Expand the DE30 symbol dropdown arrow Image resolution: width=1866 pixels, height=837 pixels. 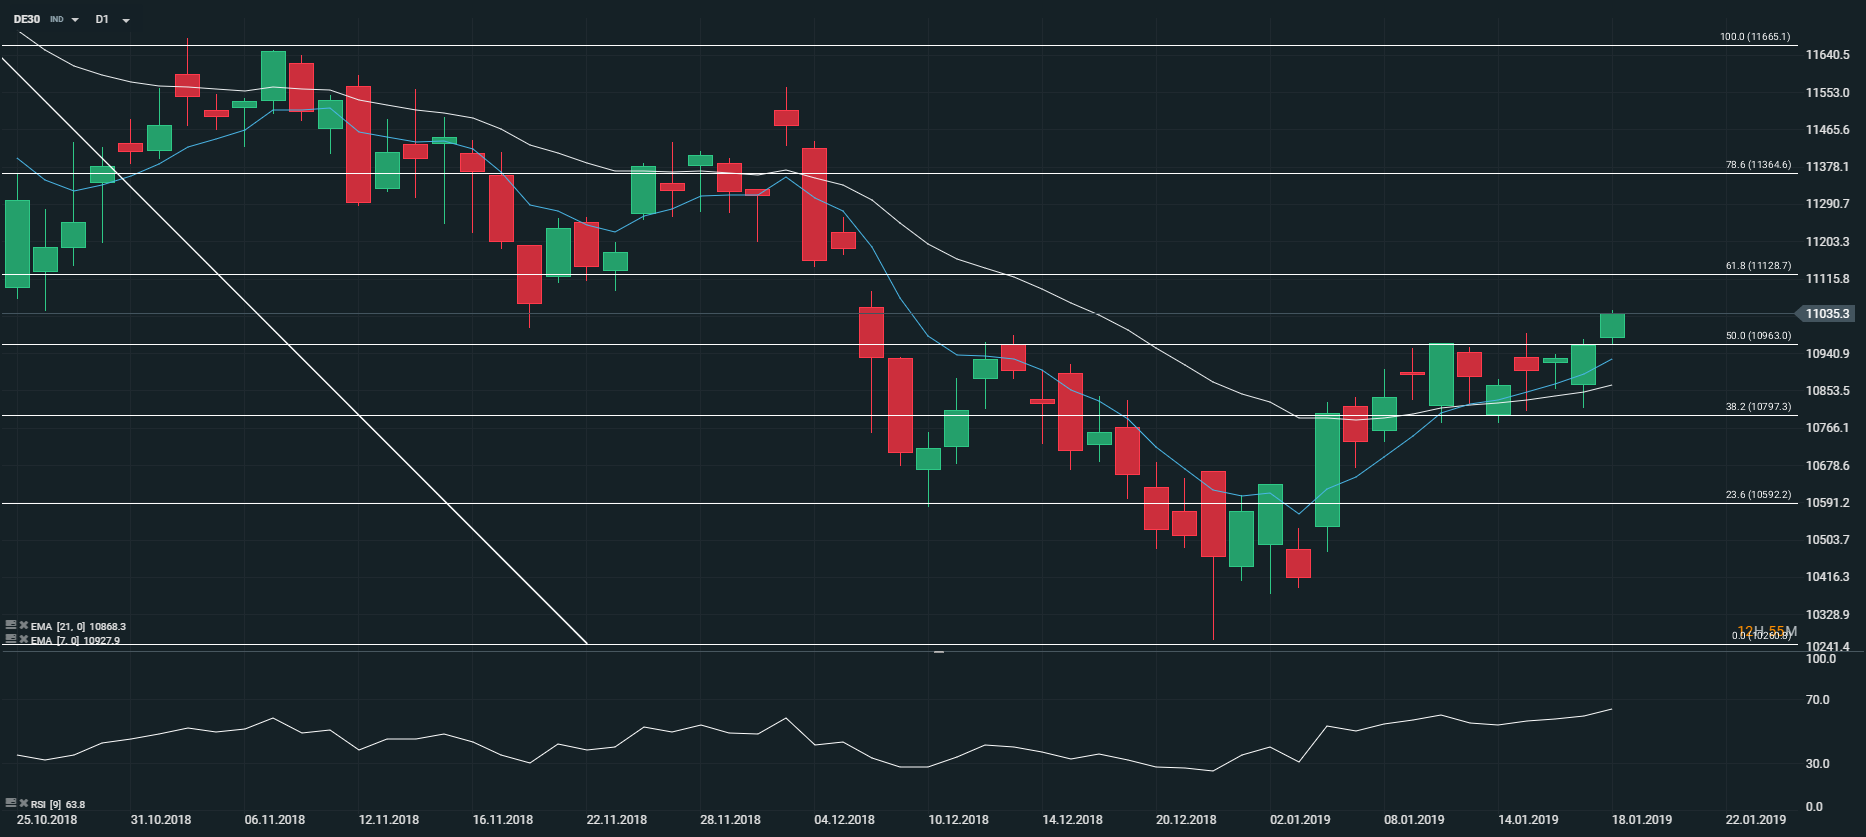coord(75,20)
